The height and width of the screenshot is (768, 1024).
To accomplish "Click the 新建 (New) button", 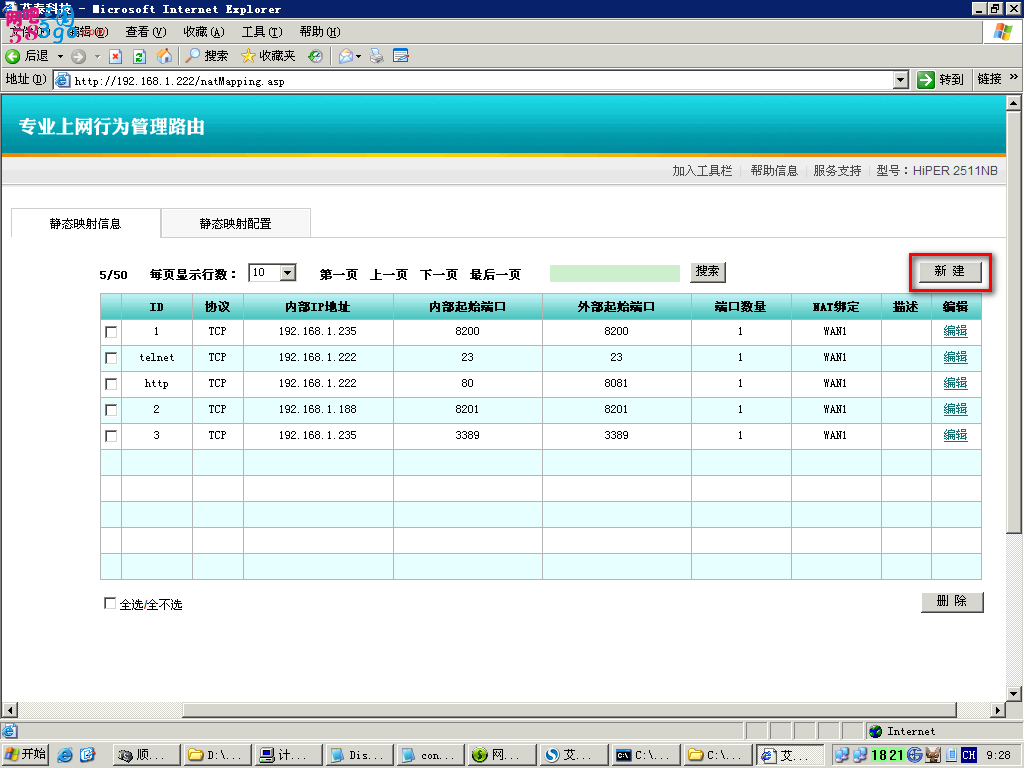I will (950, 271).
